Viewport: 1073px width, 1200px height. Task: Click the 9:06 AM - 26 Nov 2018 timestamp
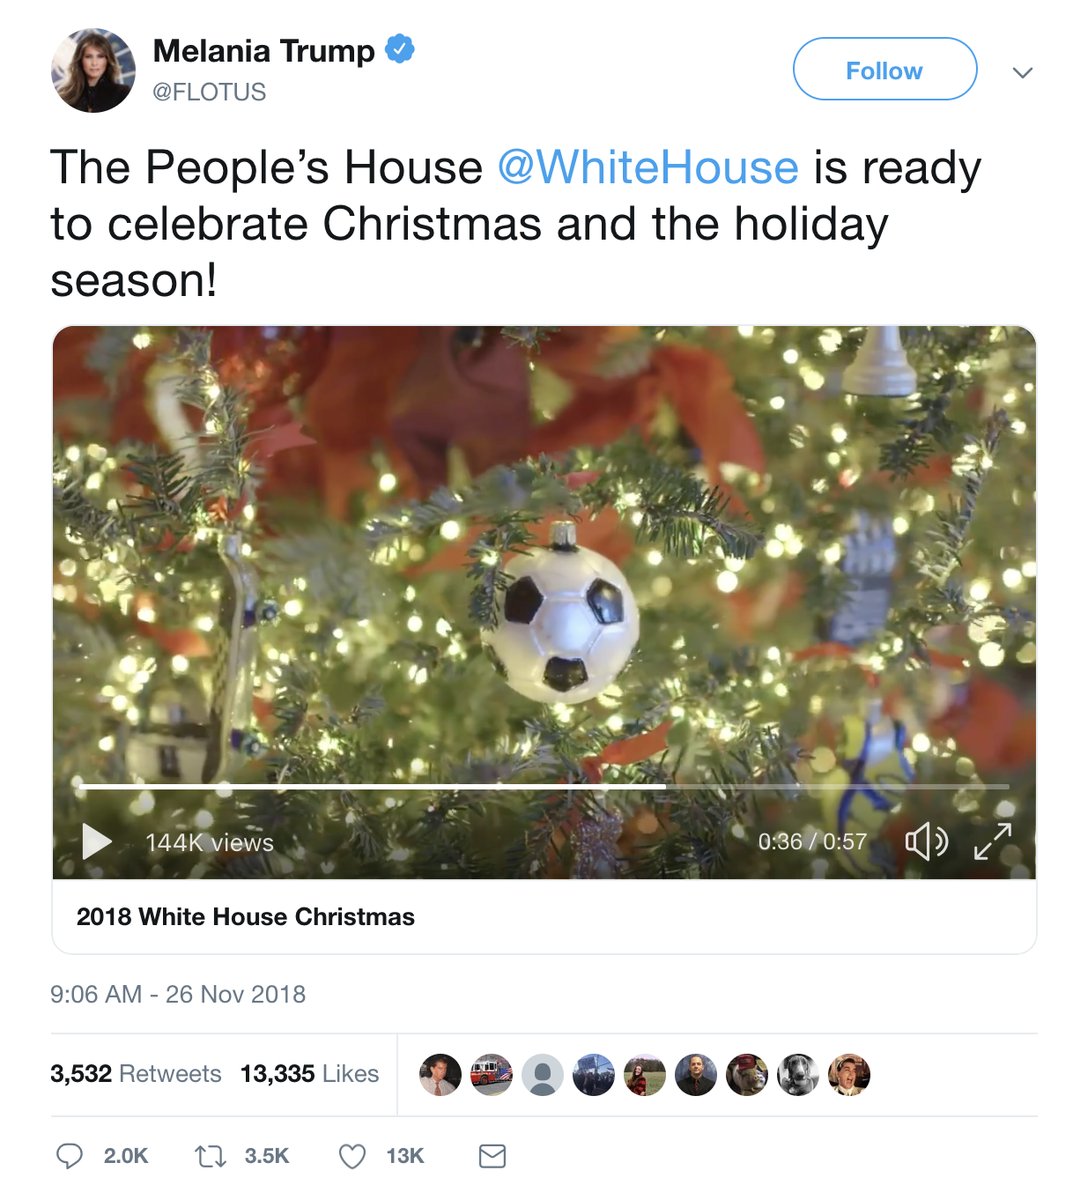point(178,994)
